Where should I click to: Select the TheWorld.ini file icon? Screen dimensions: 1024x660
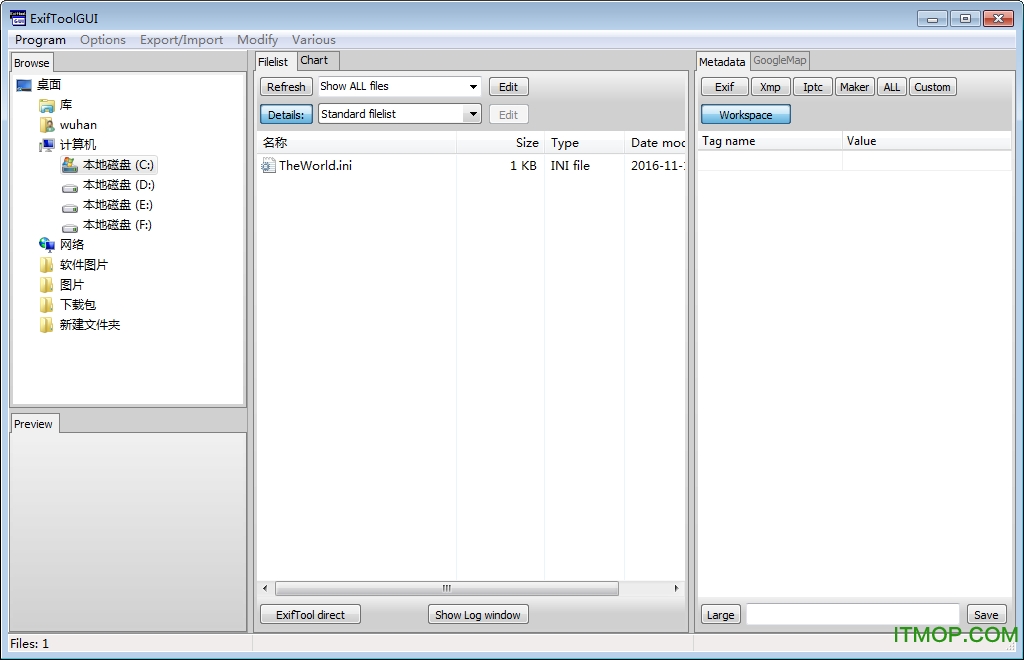[x=268, y=166]
